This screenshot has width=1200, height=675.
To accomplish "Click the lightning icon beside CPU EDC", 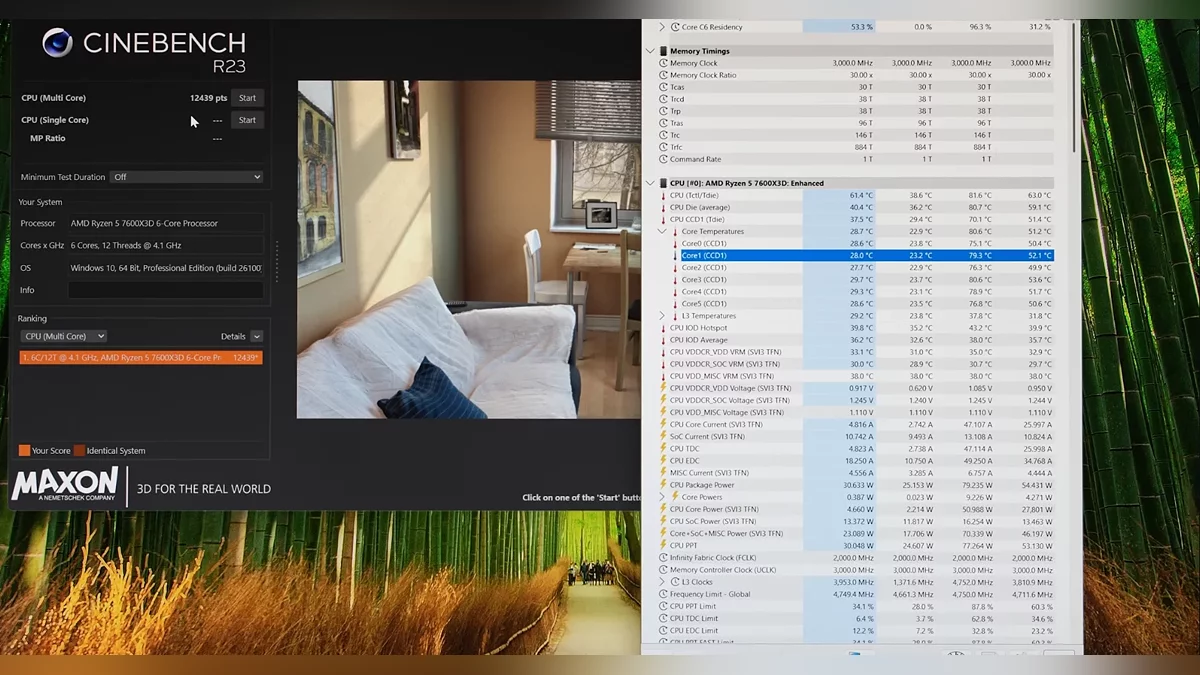I will pyautogui.click(x=663, y=461).
